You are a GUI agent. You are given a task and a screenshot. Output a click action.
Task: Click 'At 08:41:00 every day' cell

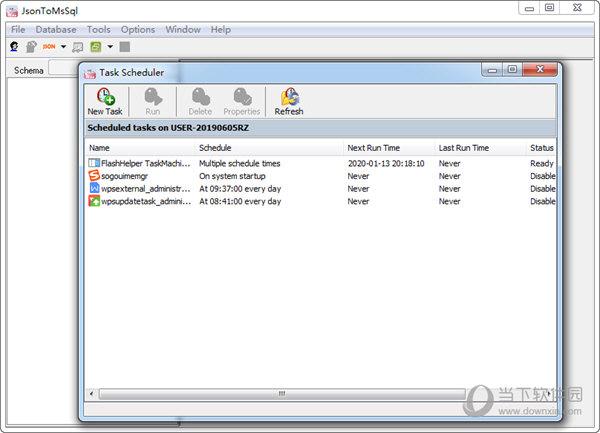point(240,201)
